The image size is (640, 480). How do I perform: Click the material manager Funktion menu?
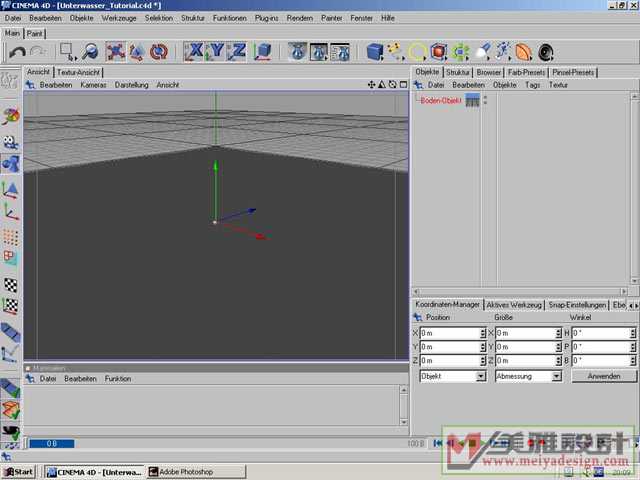click(118, 379)
